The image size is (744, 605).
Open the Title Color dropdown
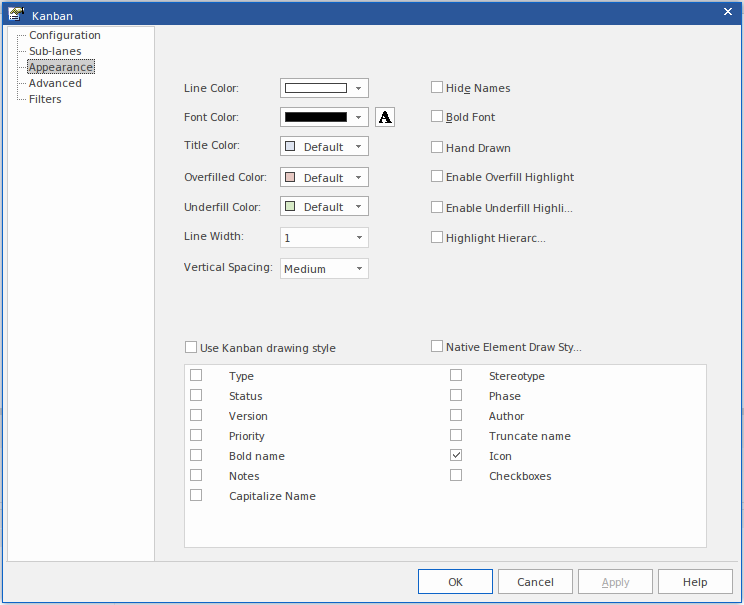pos(358,147)
